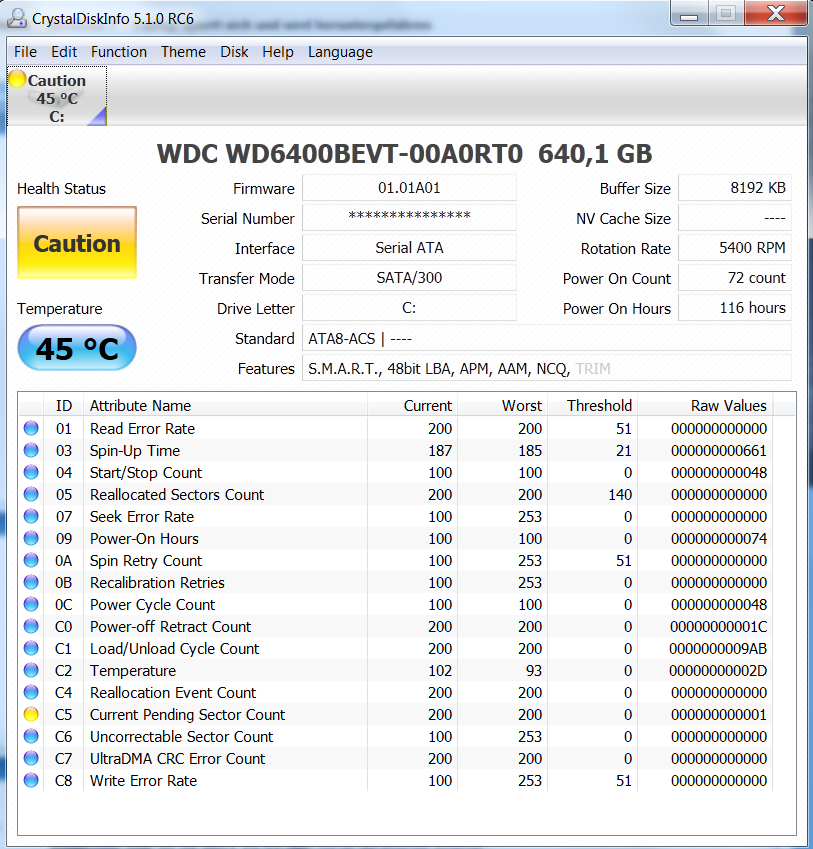Click the Power On Count field showing 72 count

[735, 278]
